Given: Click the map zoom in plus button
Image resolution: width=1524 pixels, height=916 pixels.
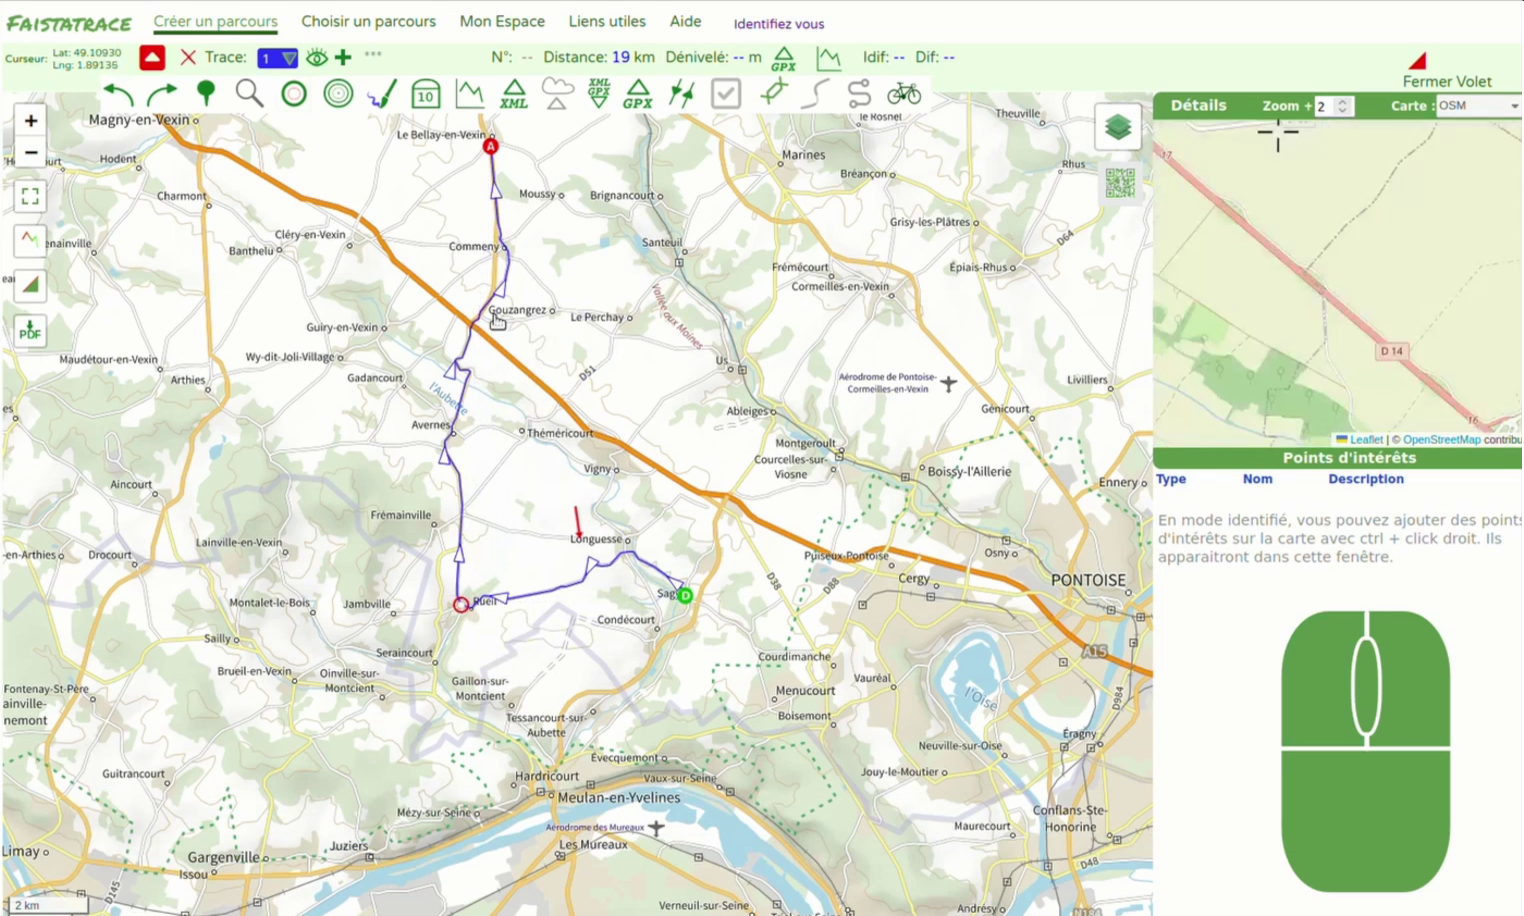Looking at the screenshot, I should 30,121.
